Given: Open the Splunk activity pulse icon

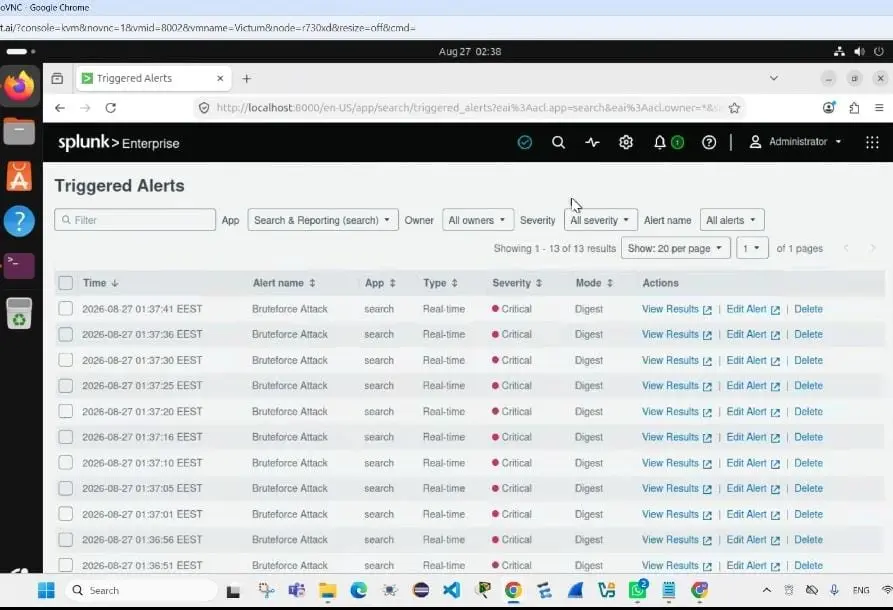Looking at the screenshot, I should coord(592,142).
